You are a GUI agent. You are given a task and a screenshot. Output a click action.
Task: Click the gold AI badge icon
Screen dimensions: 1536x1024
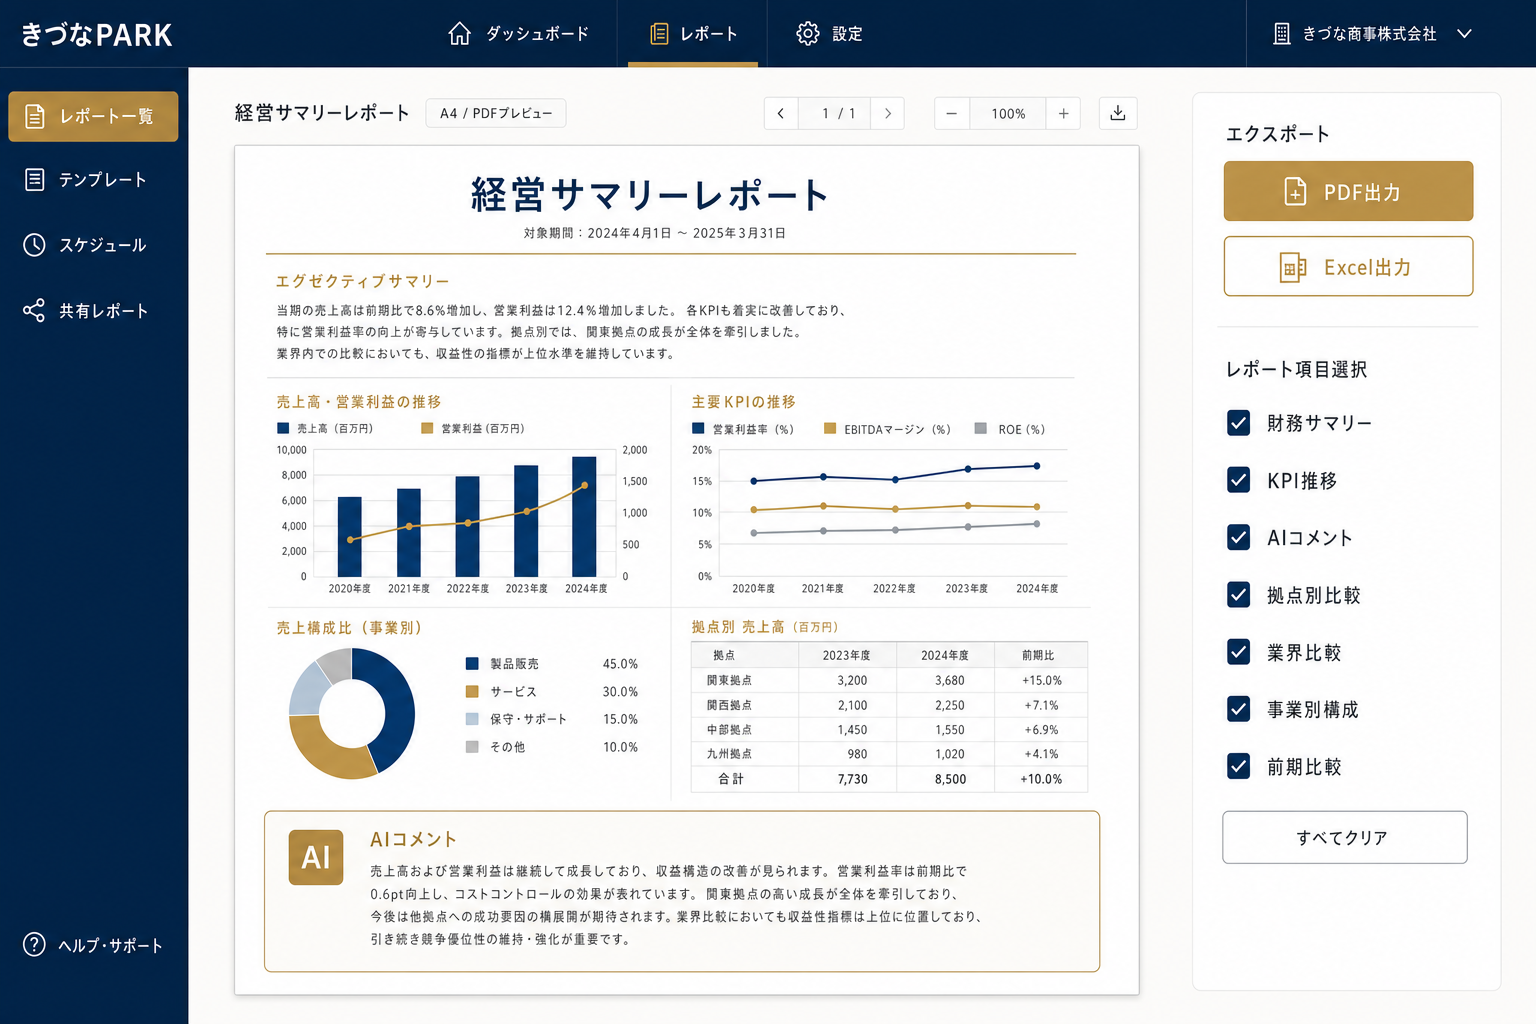(x=316, y=857)
